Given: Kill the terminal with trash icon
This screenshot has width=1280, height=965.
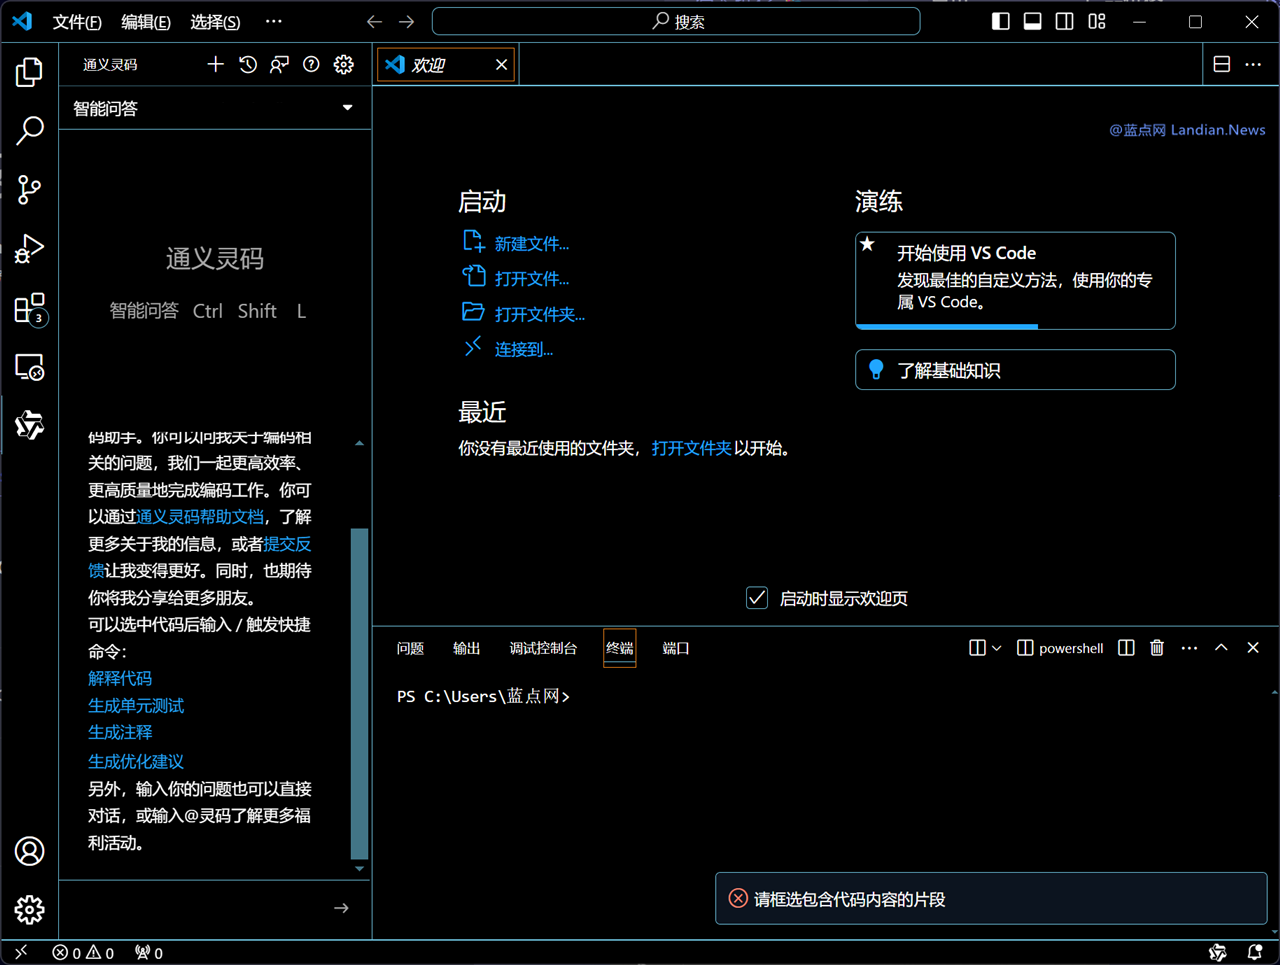Looking at the screenshot, I should (1157, 648).
